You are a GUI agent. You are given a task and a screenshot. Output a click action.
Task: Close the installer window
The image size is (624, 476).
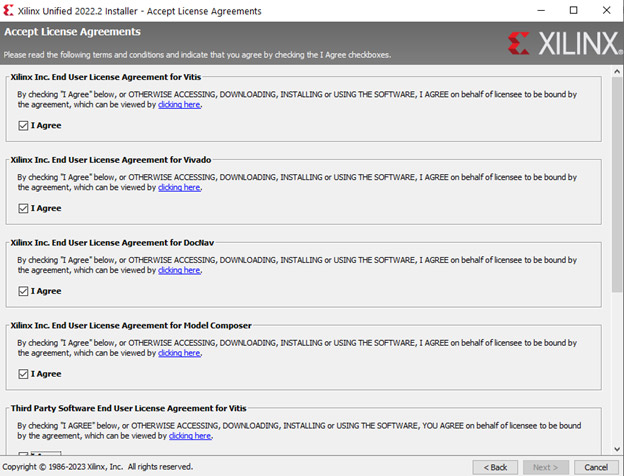[x=606, y=11]
